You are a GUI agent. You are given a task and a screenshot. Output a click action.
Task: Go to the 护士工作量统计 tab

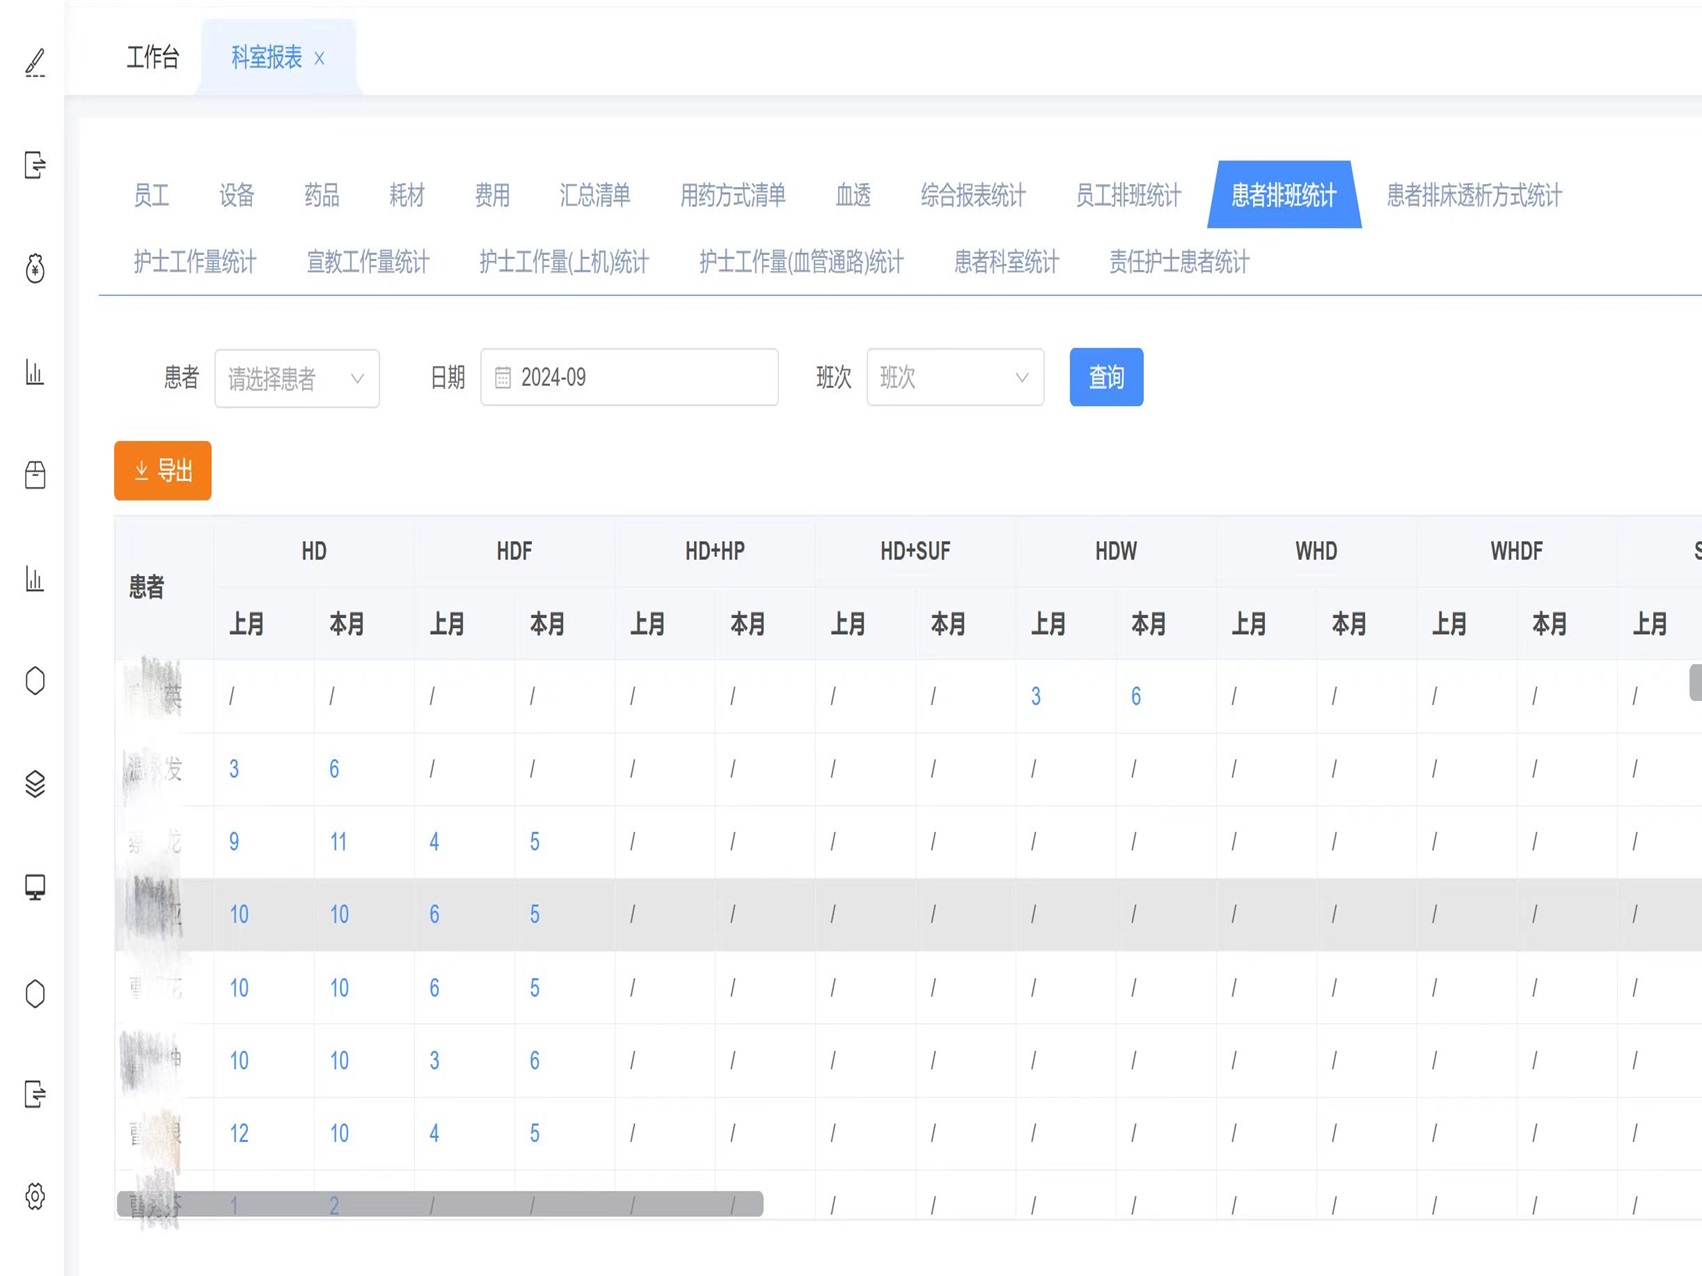195,262
